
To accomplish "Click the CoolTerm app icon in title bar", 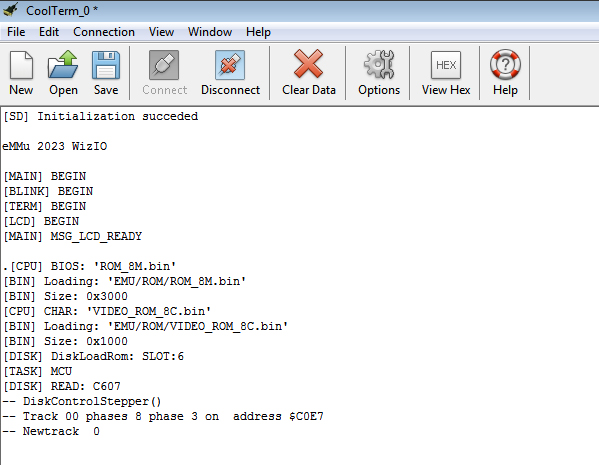I will 10,10.
